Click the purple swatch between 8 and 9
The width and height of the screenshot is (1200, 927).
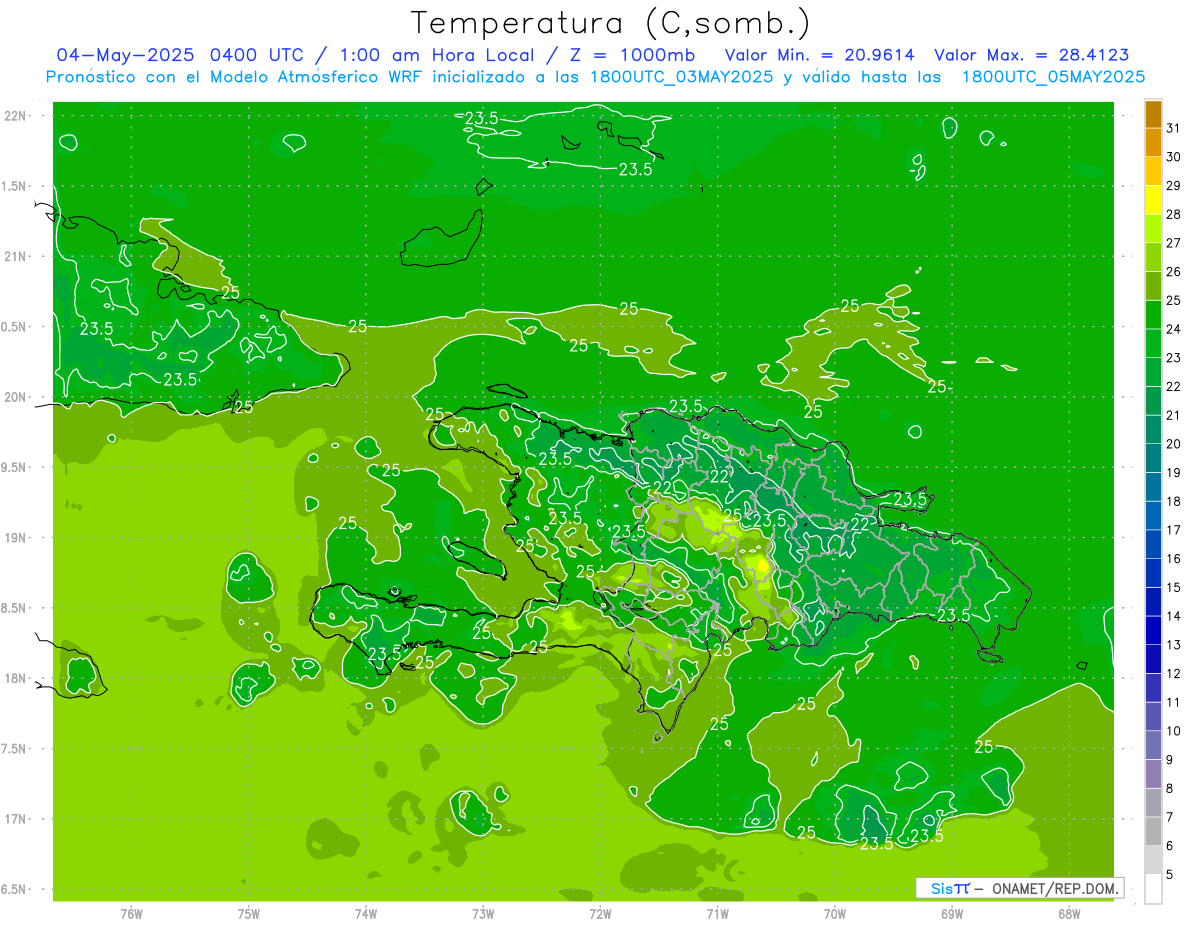(1153, 774)
